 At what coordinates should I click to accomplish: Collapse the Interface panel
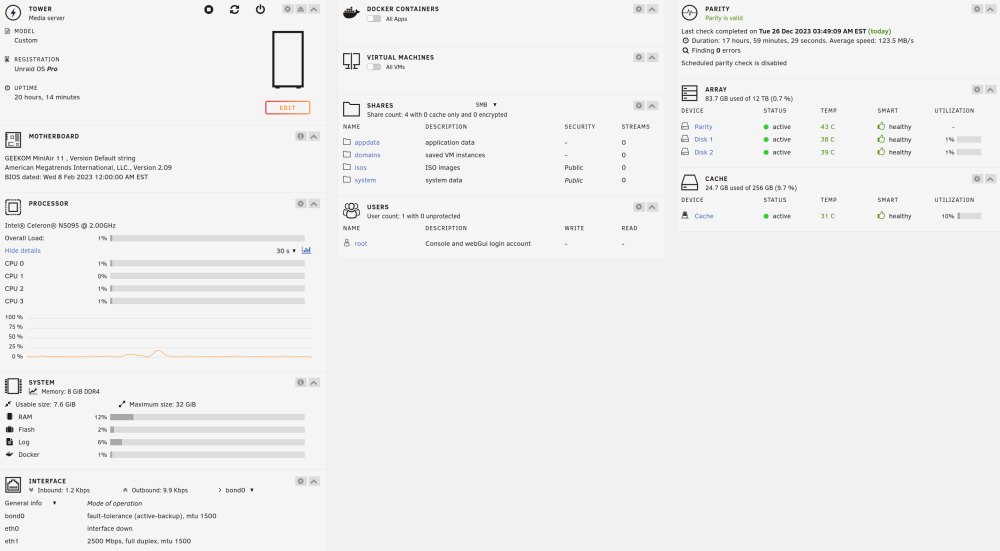click(x=314, y=481)
